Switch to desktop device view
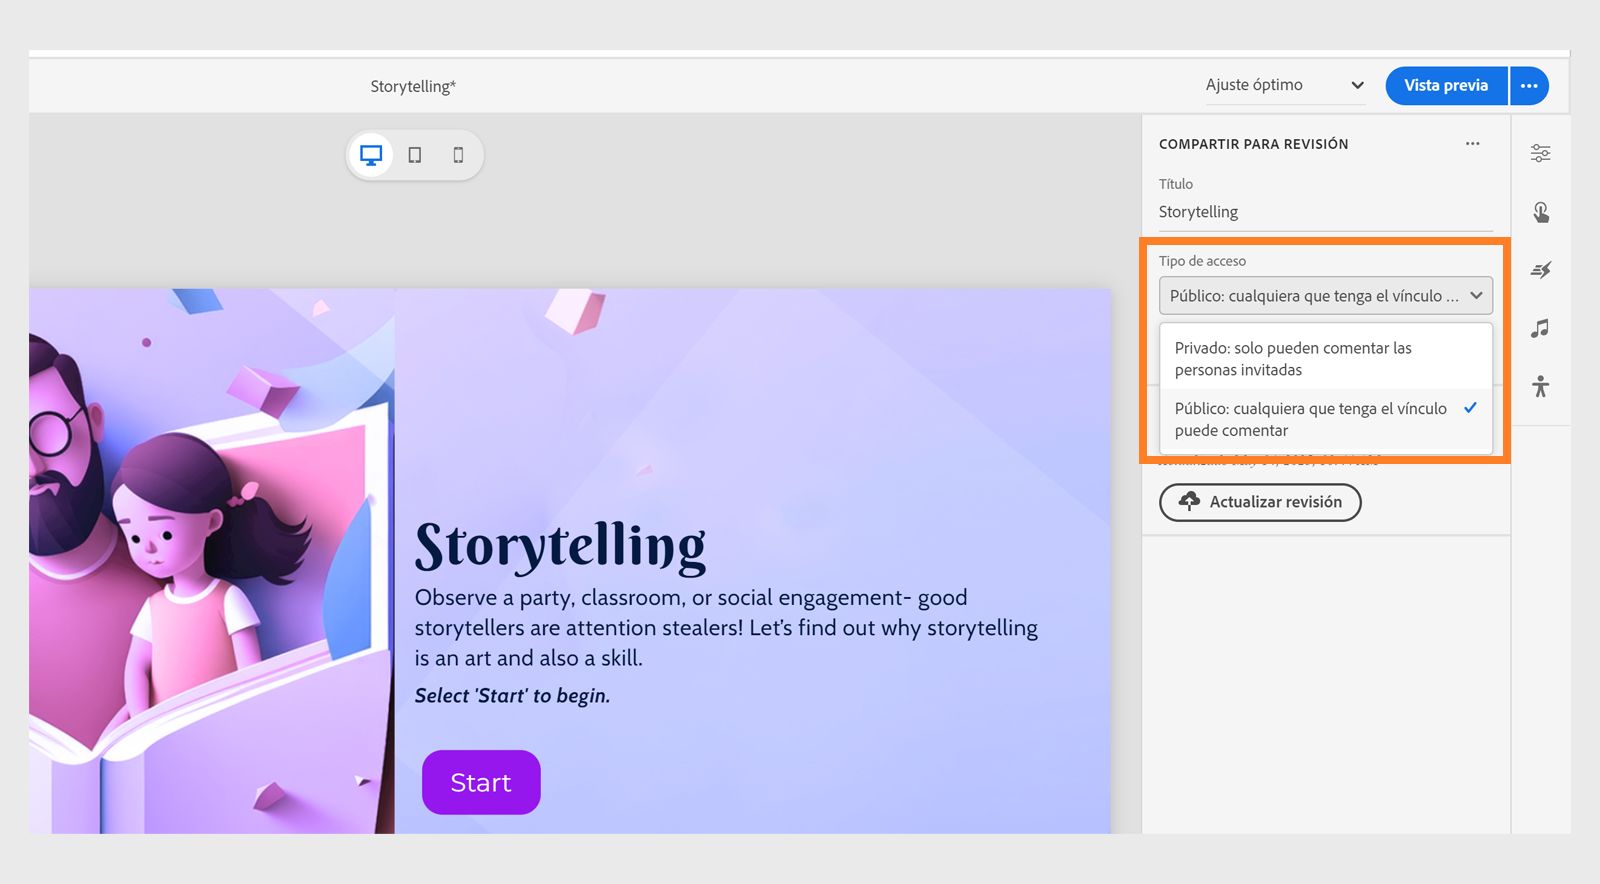The width and height of the screenshot is (1600, 884). click(371, 155)
